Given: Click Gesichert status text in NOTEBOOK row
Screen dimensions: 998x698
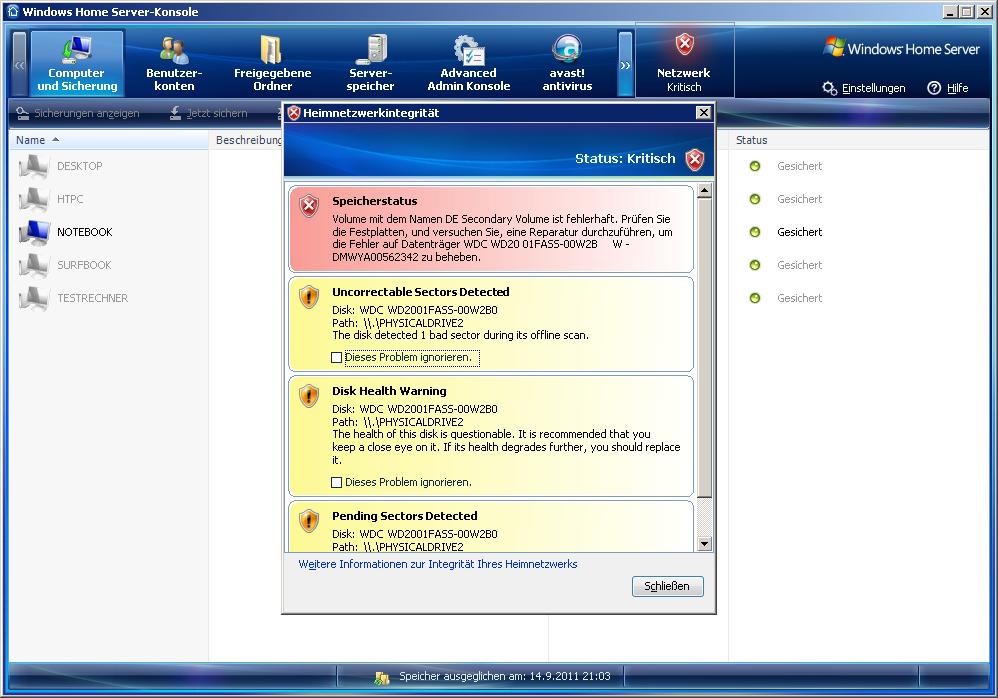Looking at the screenshot, I should (x=799, y=232).
